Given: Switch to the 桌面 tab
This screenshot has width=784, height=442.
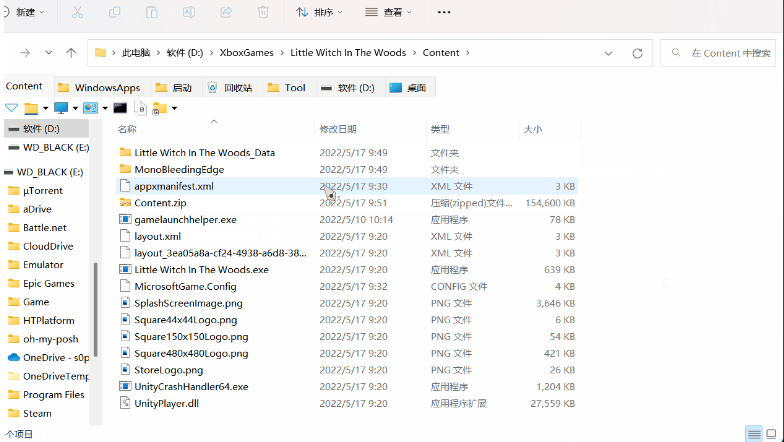Looking at the screenshot, I should [x=408, y=88].
